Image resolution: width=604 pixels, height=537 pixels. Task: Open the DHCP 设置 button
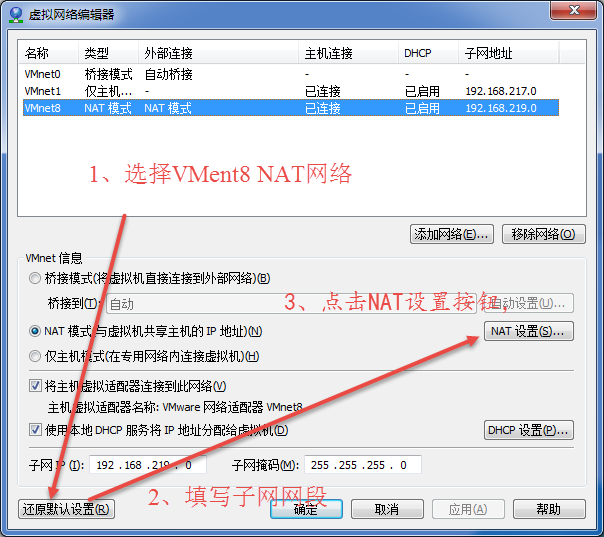click(x=529, y=430)
